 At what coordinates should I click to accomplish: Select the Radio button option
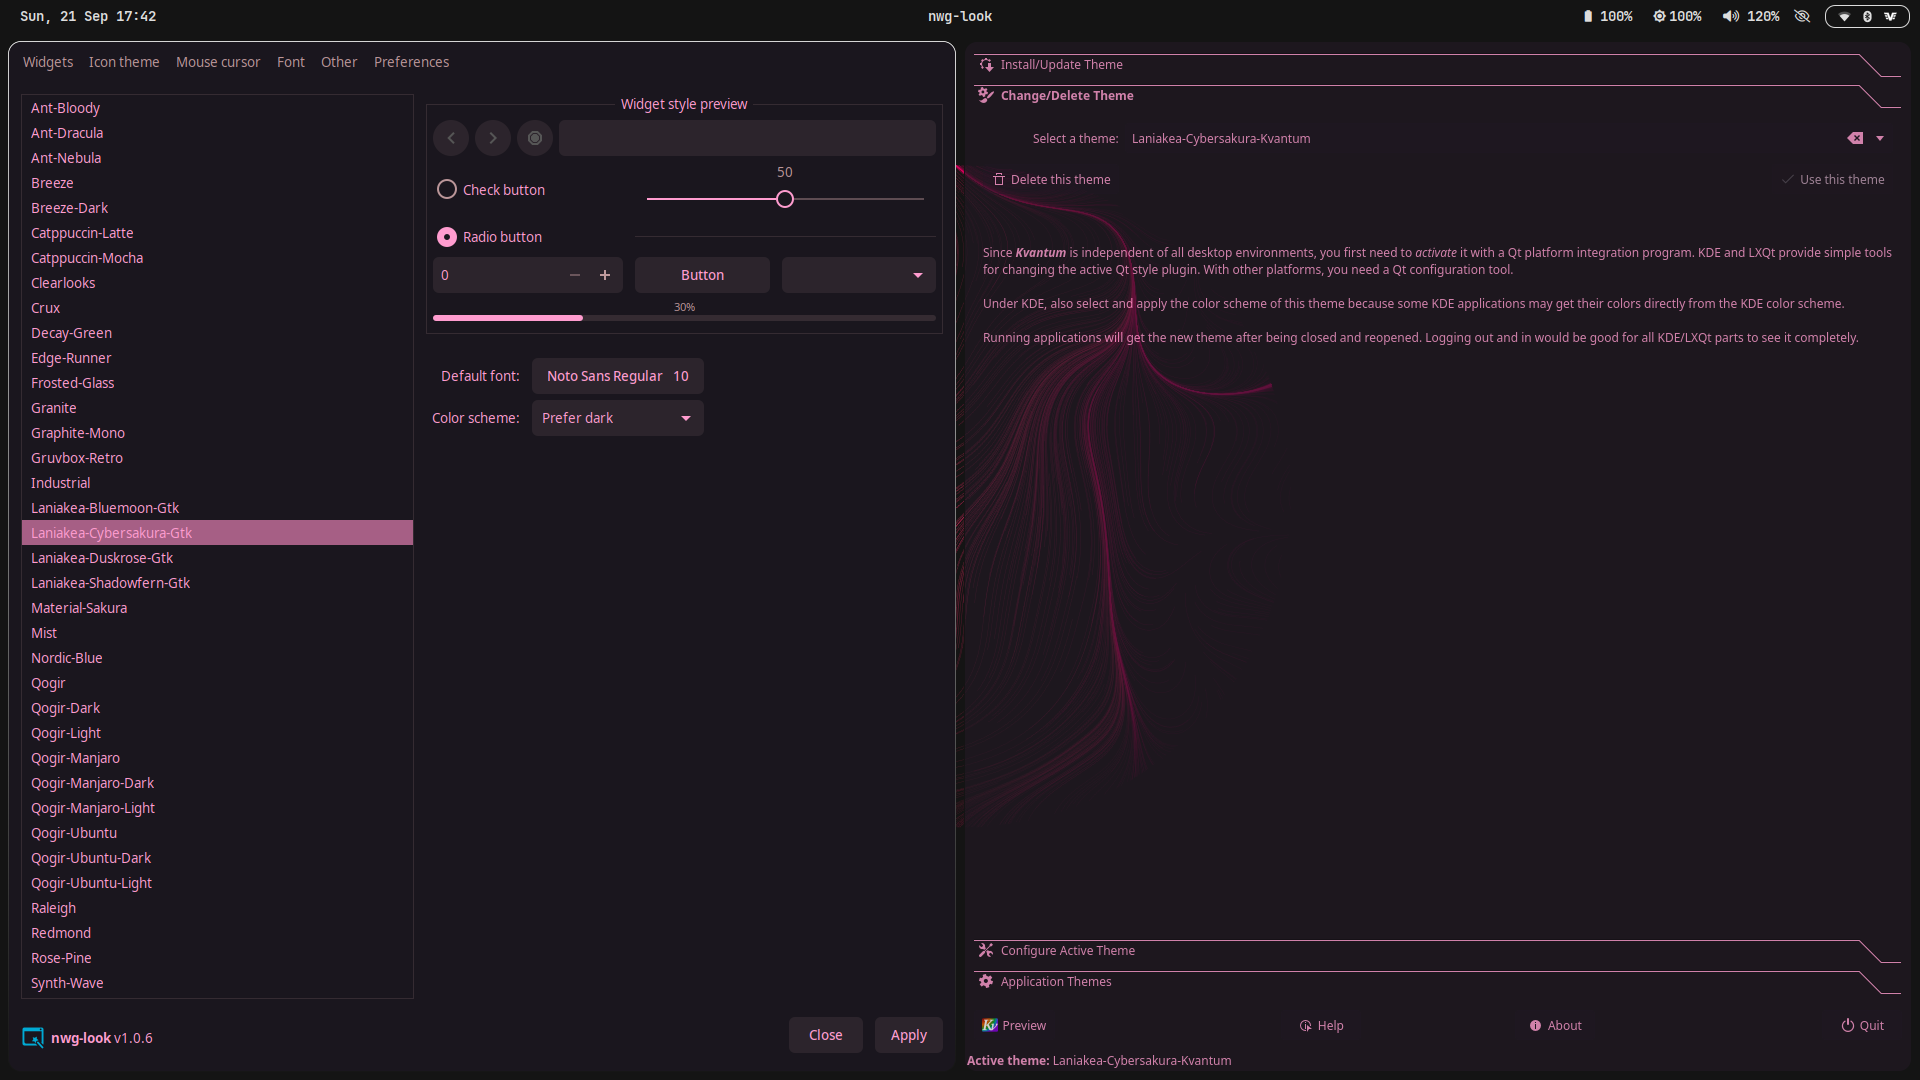point(447,237)
